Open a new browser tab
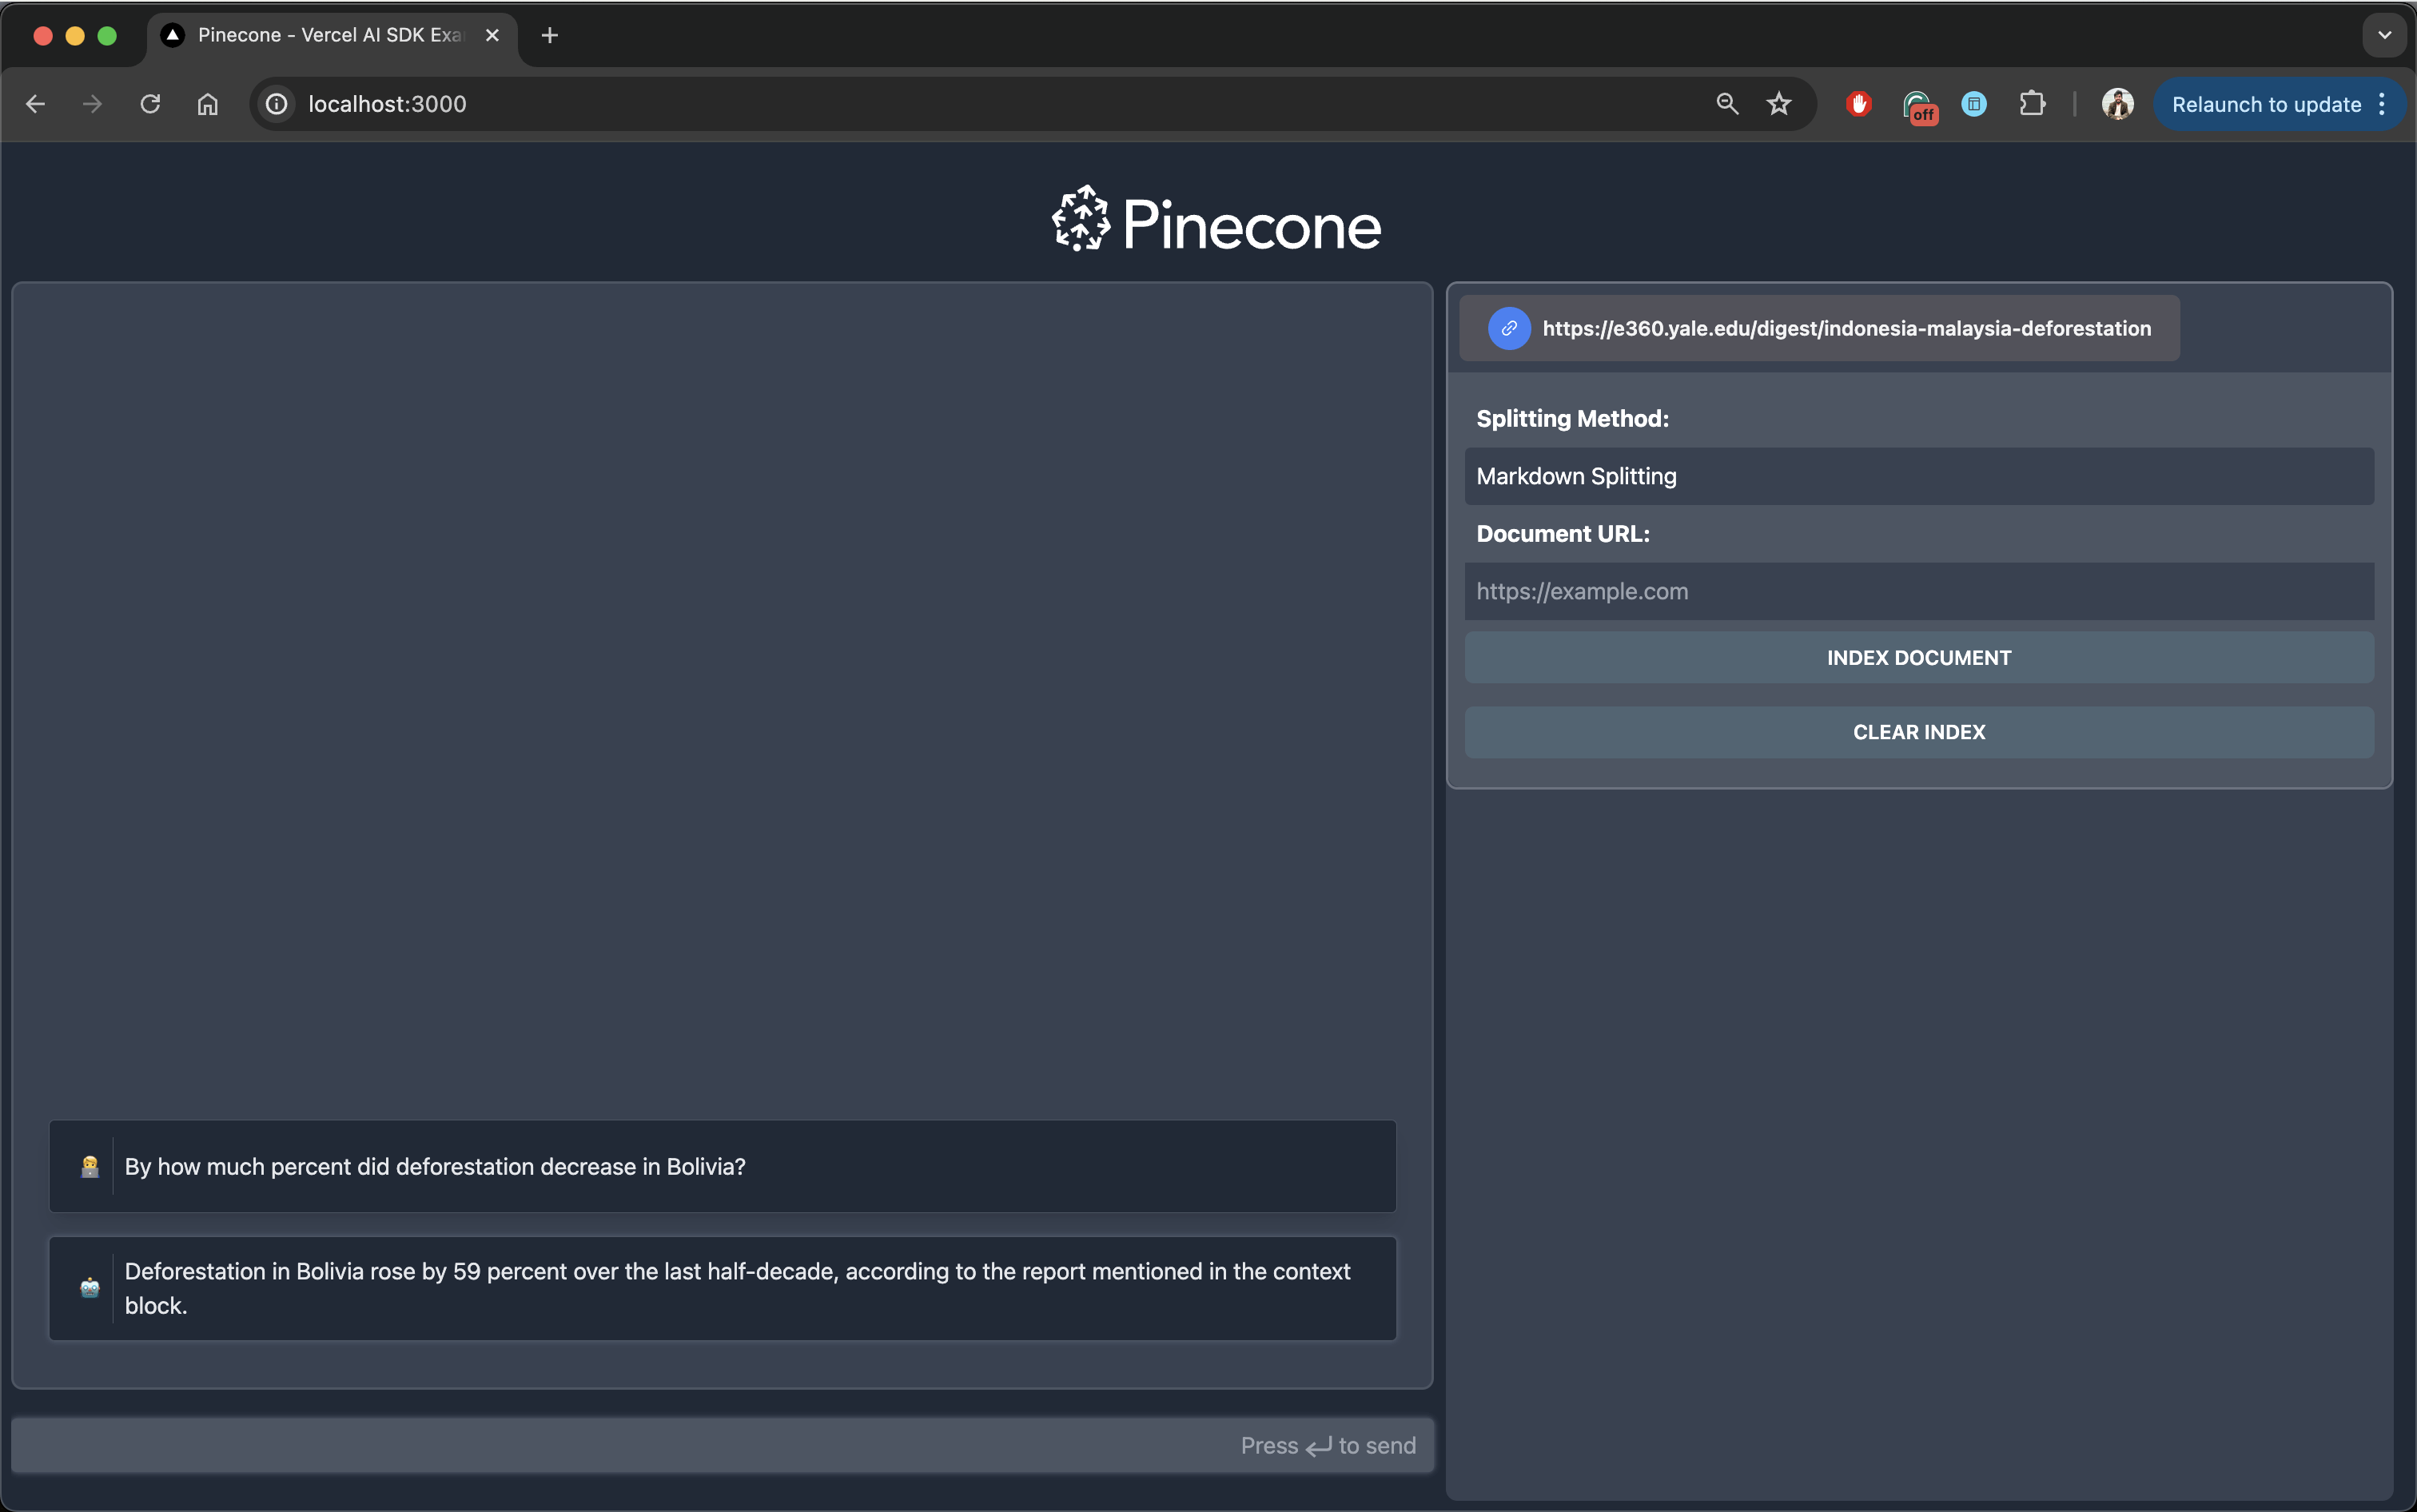The width and height of the screenshot is (2417, 1512). (549, 35)
